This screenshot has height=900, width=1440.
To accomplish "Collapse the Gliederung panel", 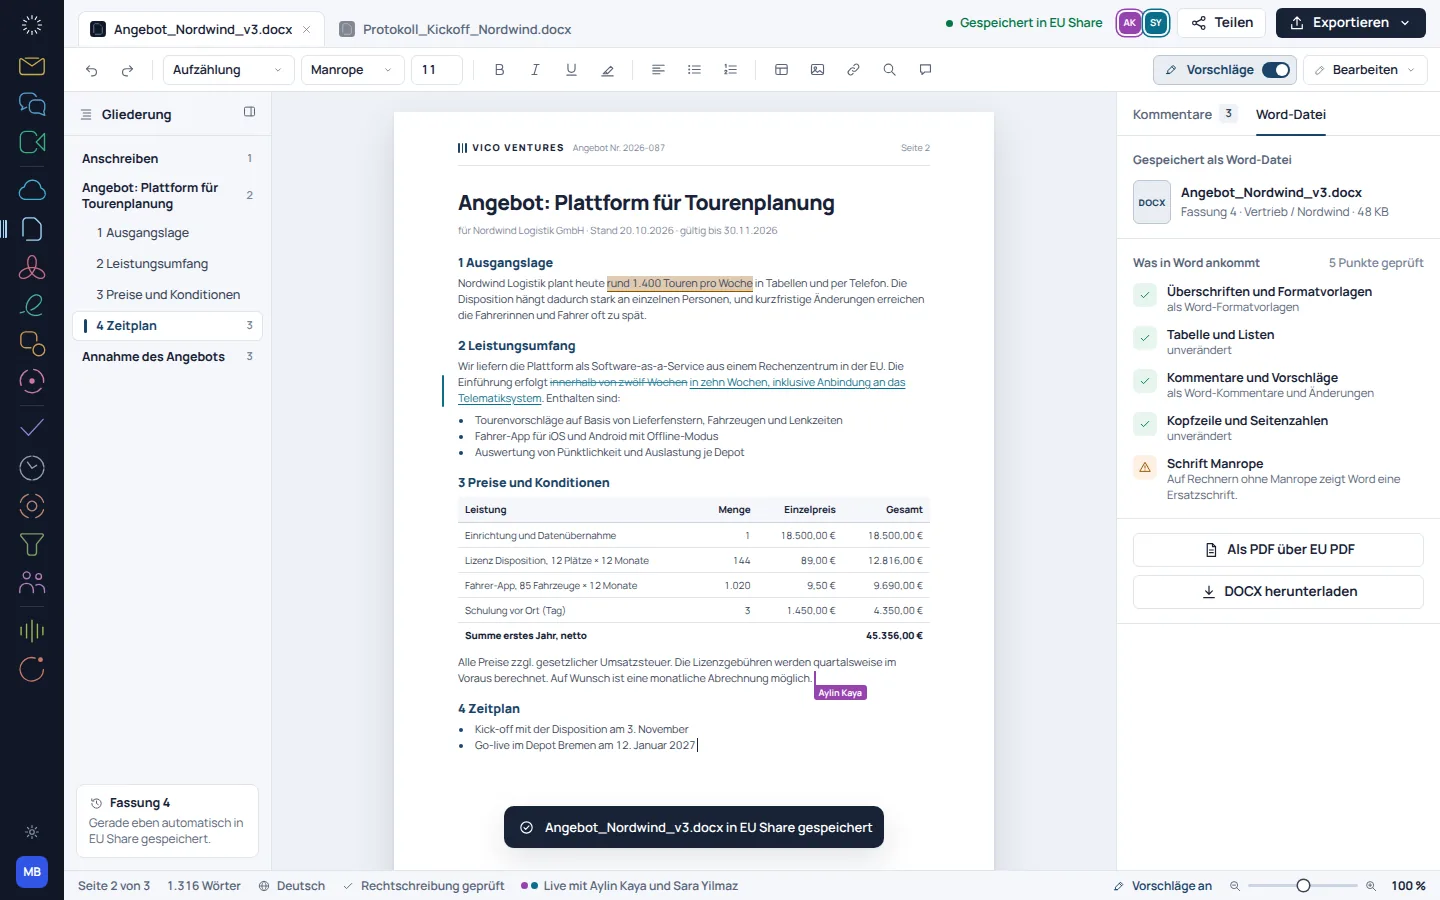I will 249,112.
